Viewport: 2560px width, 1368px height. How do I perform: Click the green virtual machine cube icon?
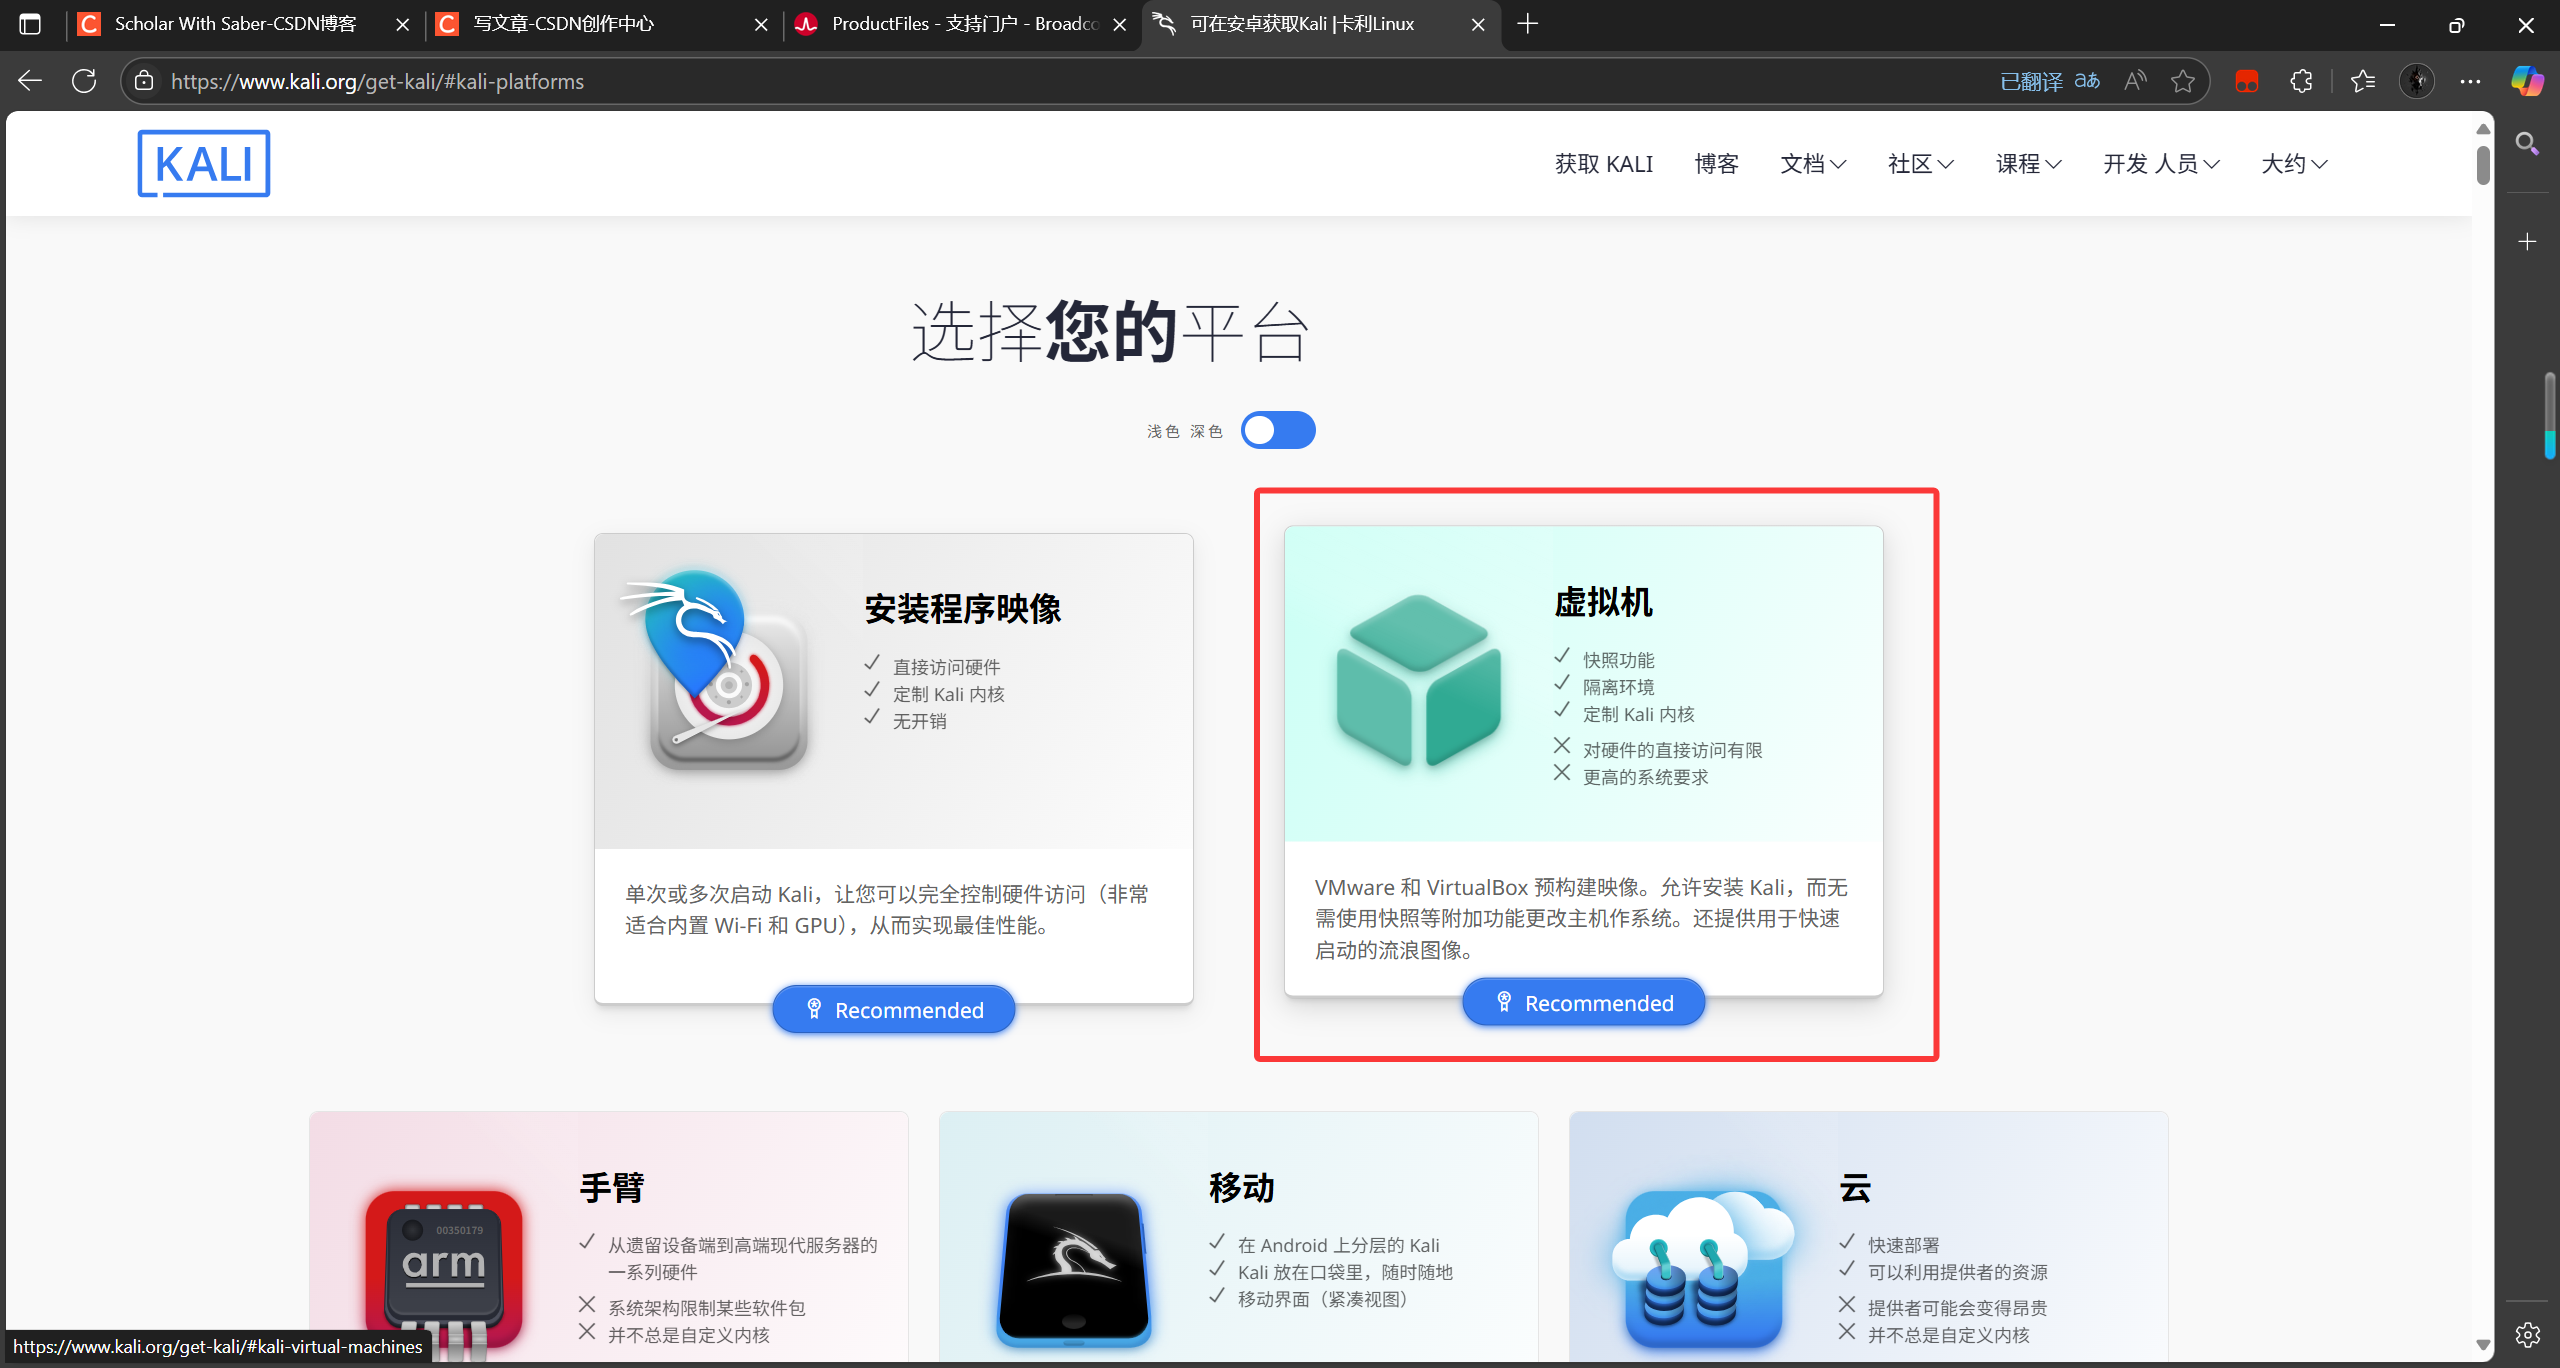[1418, 680]
